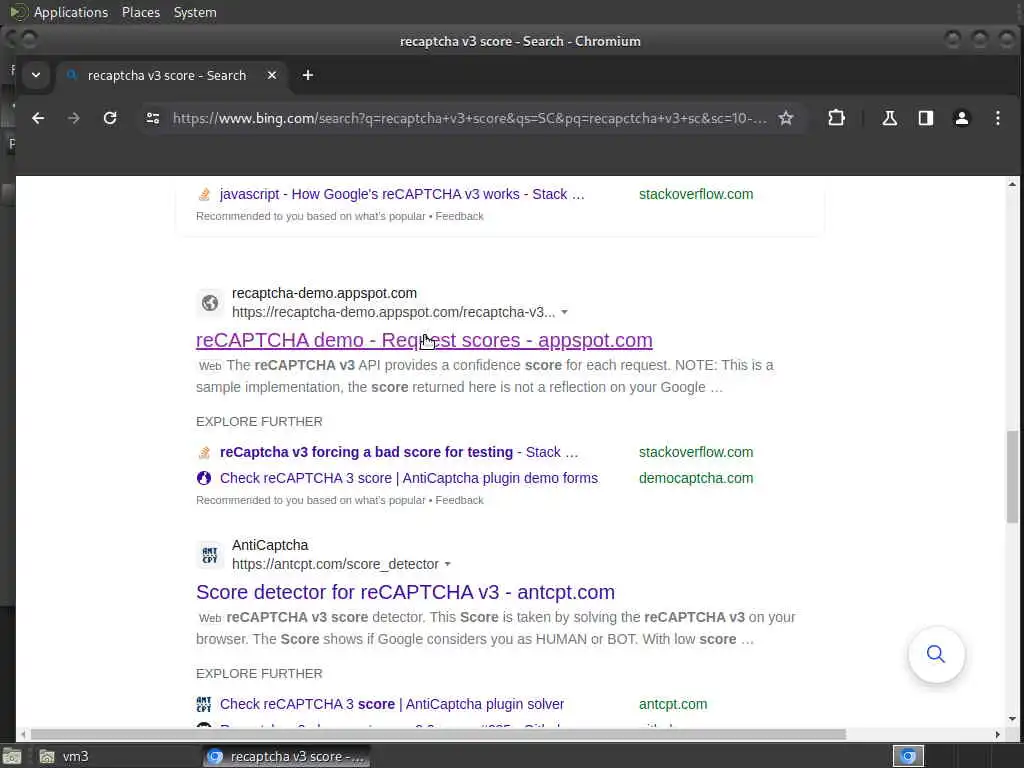The image size is (1024, 768).
Task: Reload the Bing search page
Action: click(x=110, y=118)
